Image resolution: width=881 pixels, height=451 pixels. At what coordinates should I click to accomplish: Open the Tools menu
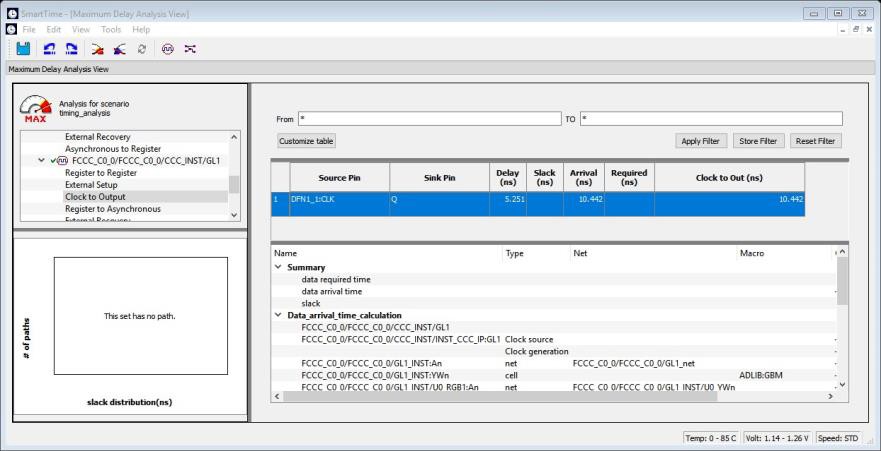coord(110,29)
